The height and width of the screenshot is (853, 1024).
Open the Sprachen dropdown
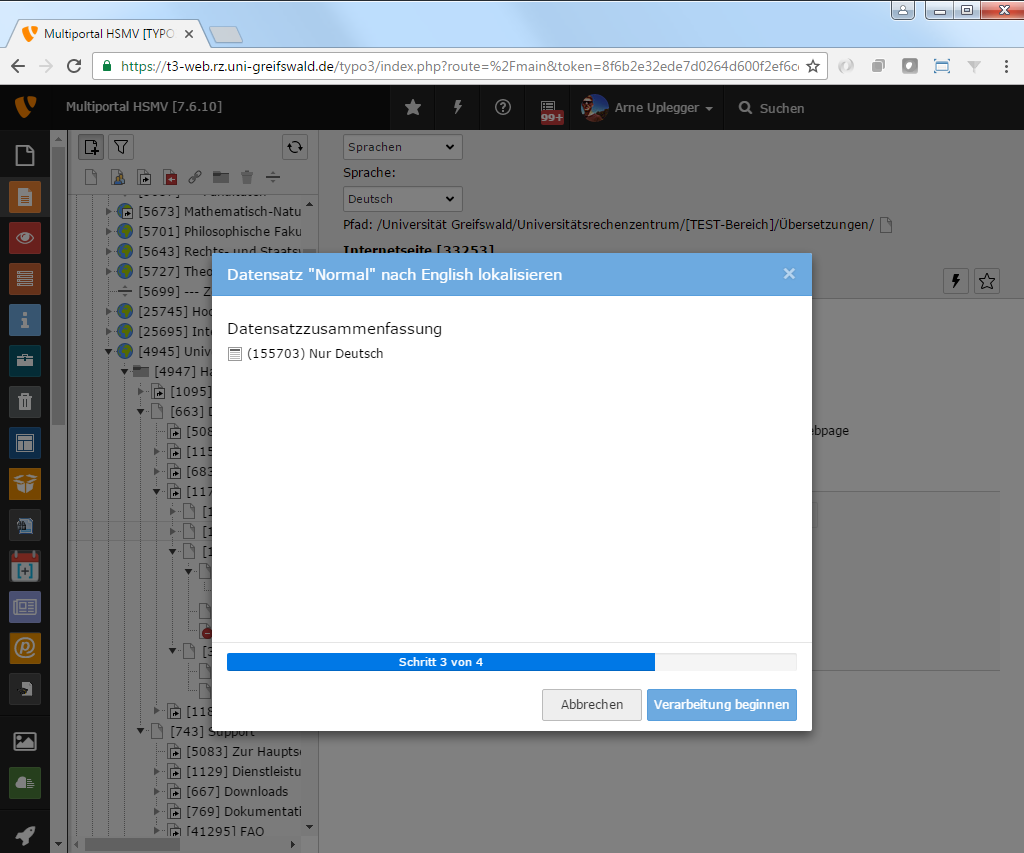click(402, 147)
